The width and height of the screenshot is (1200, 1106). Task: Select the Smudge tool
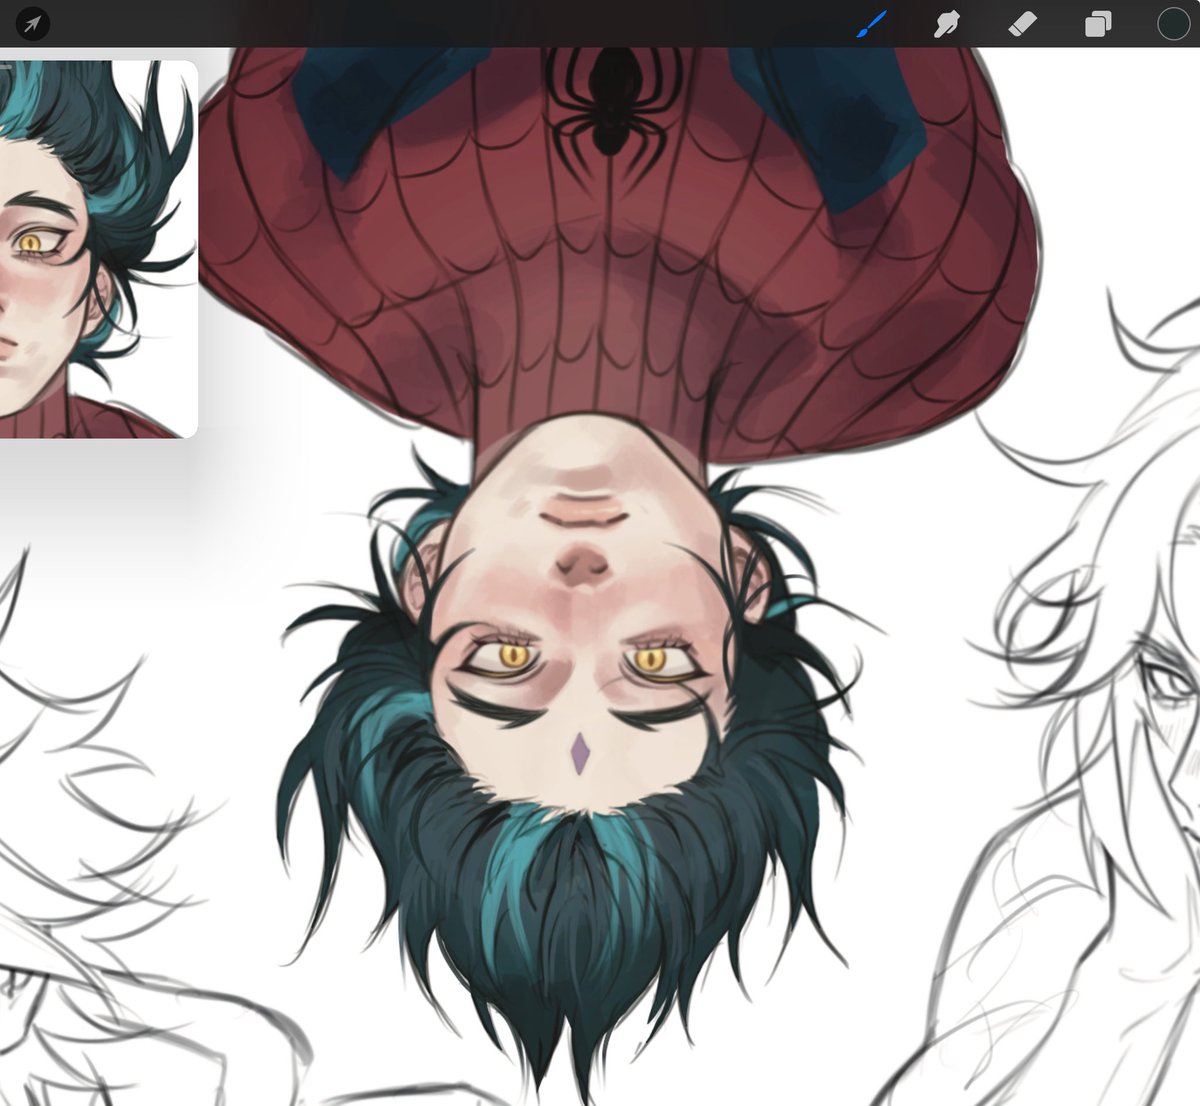click(946, 24)
